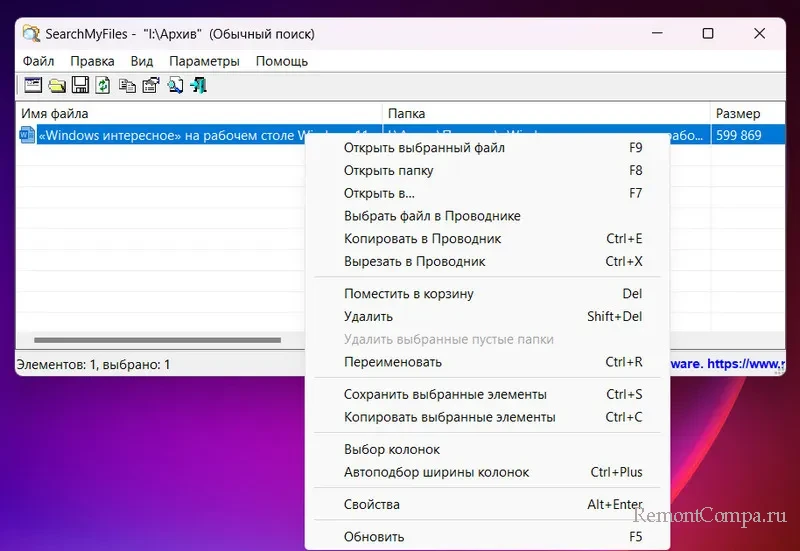The width and height of the screenshot is (800, 551).
Task: Click the Exit door toolbar icon
Action: point(199,85)
